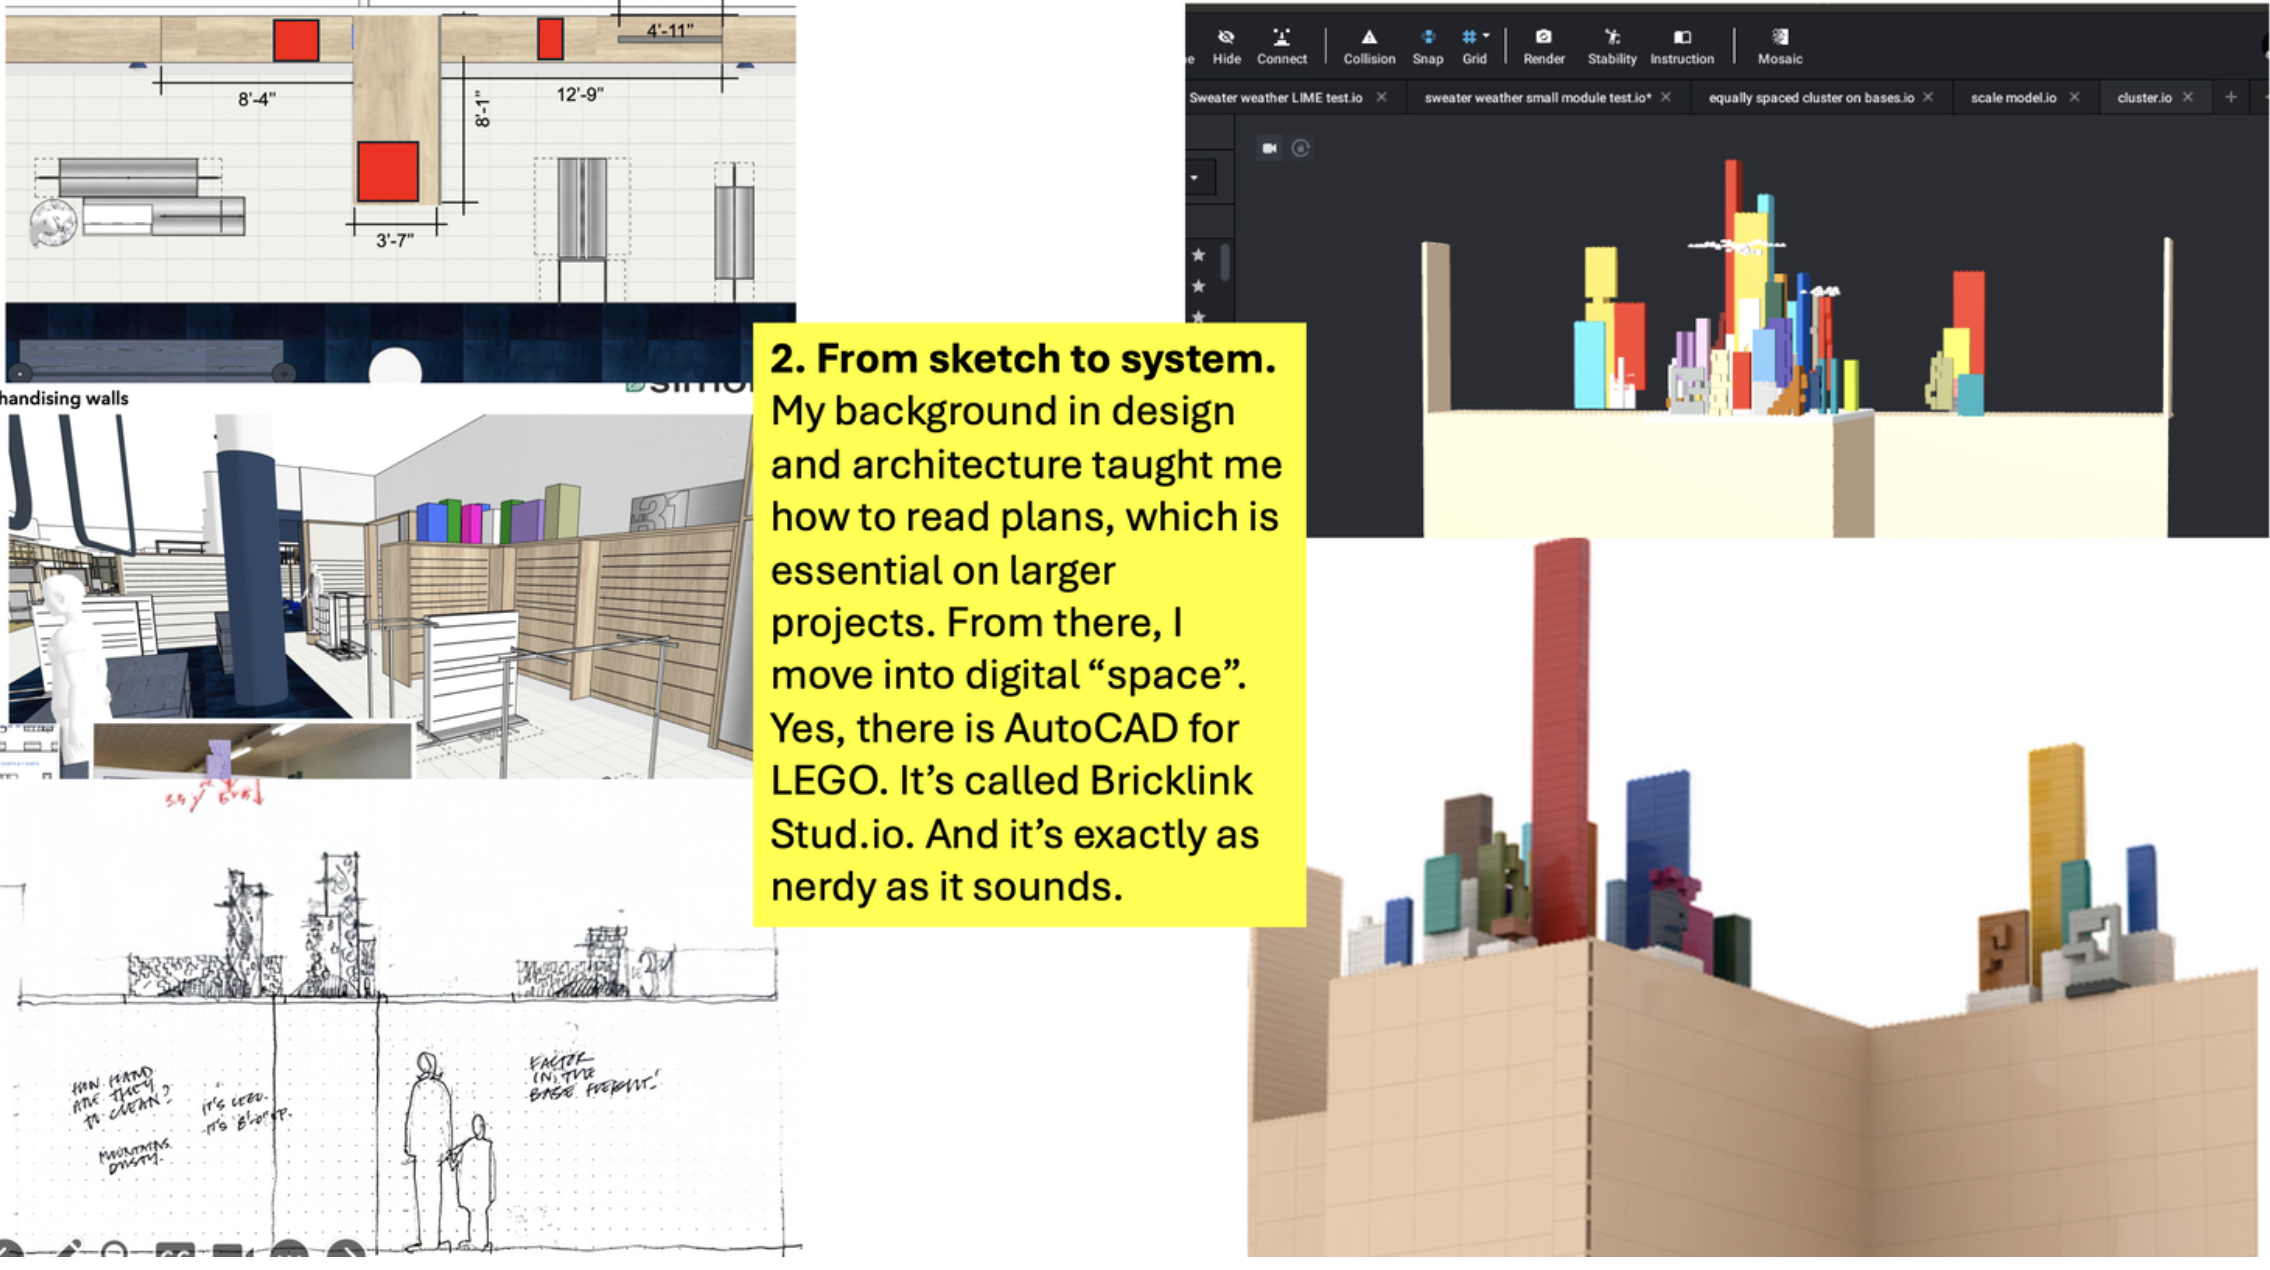Click the top favorite star in the palette

1198,255
